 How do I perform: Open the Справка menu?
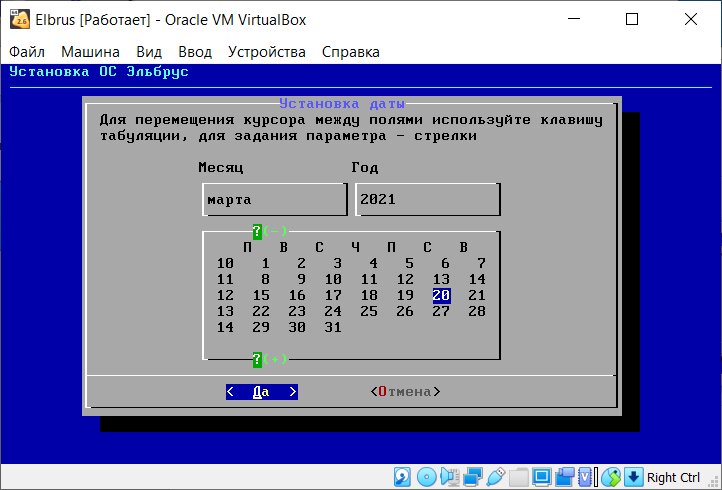(x=350, y=52)
